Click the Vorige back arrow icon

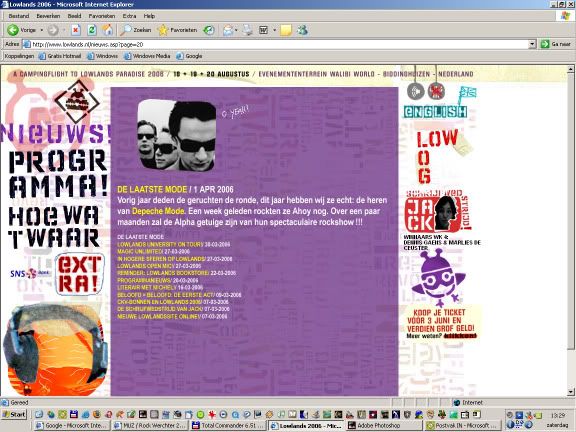click(13, 30)
